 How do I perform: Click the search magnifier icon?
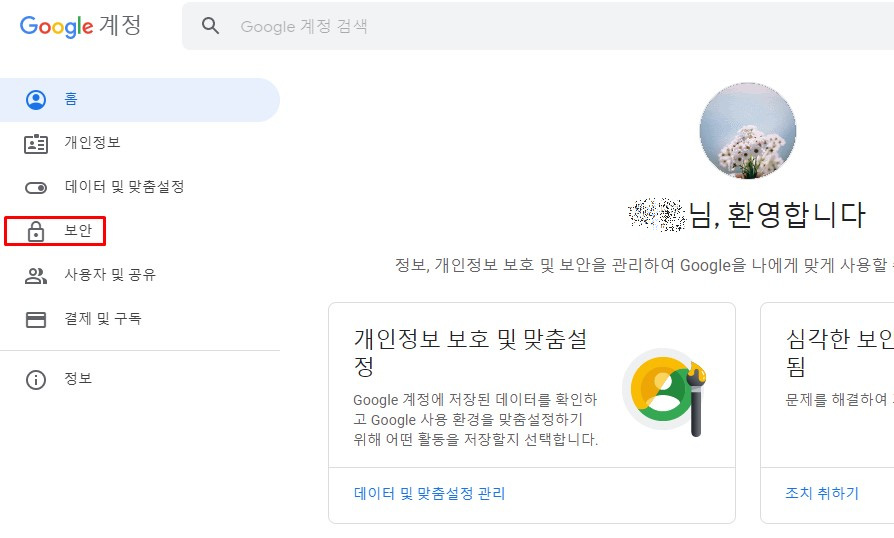coord(210,26)
